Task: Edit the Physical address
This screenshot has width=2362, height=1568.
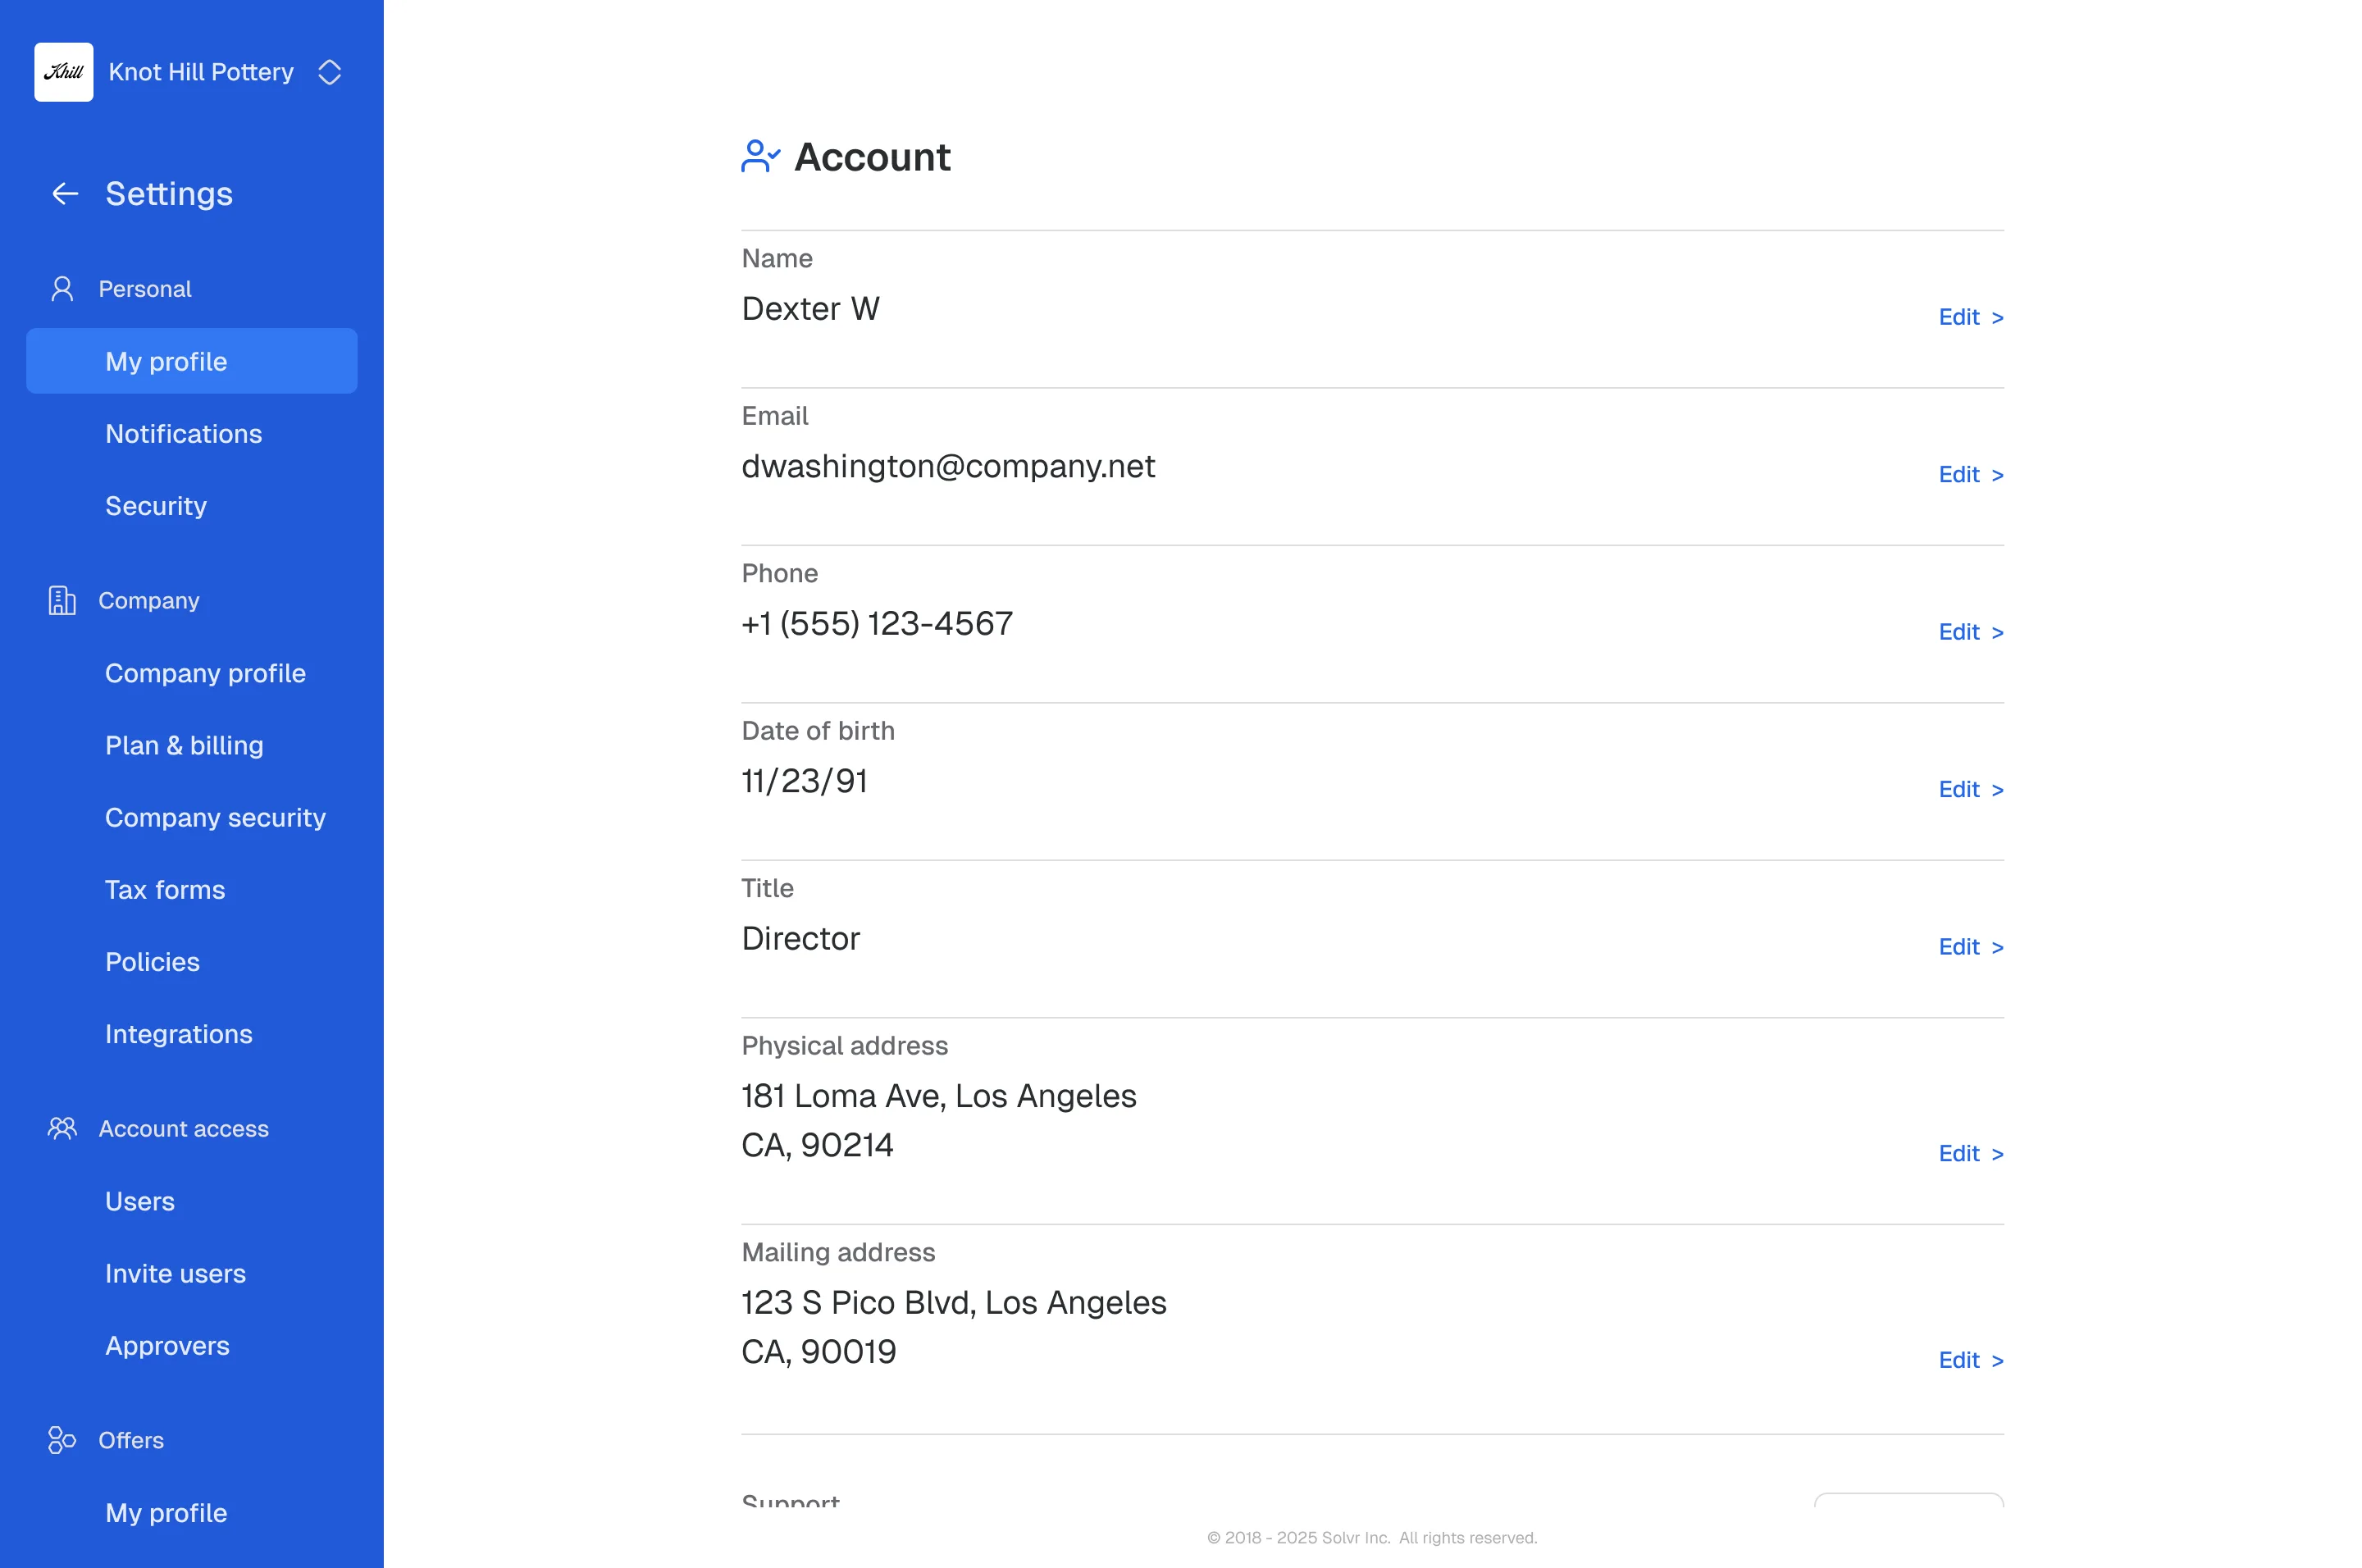Action: (1969, 1153)
